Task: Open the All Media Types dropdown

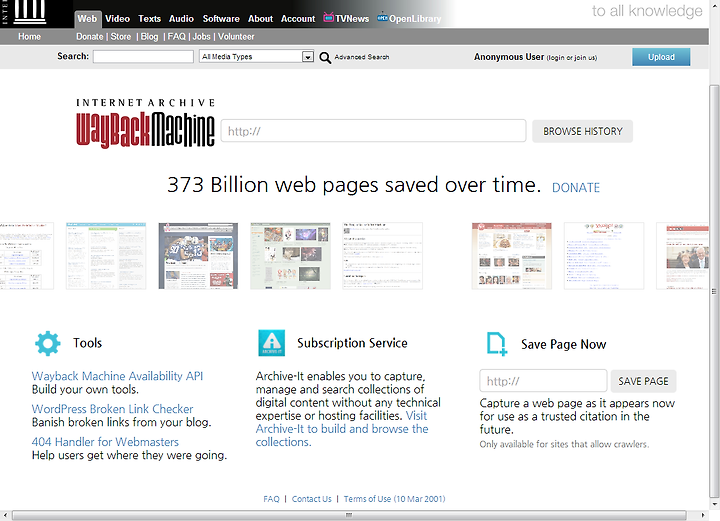Action: click(x=256, y=56)
